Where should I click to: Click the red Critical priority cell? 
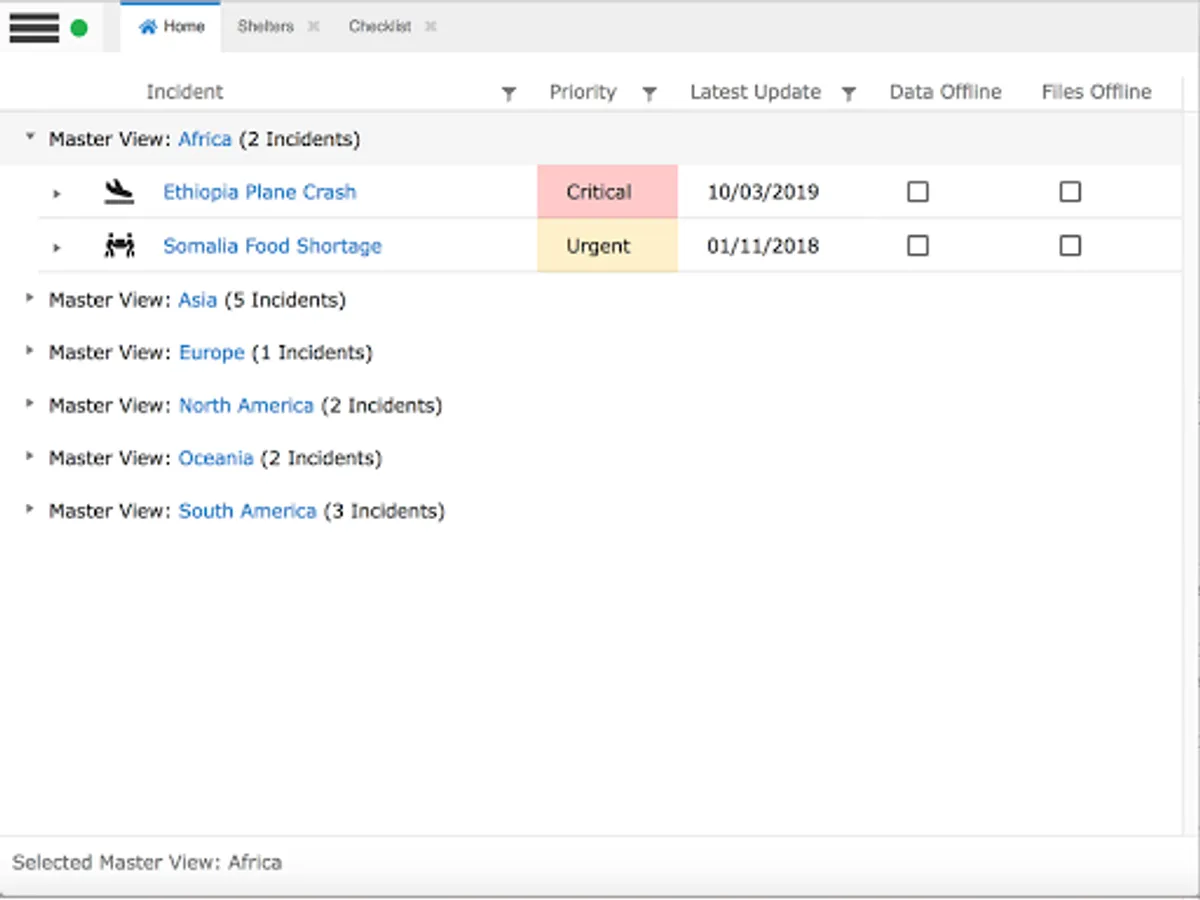607,192
